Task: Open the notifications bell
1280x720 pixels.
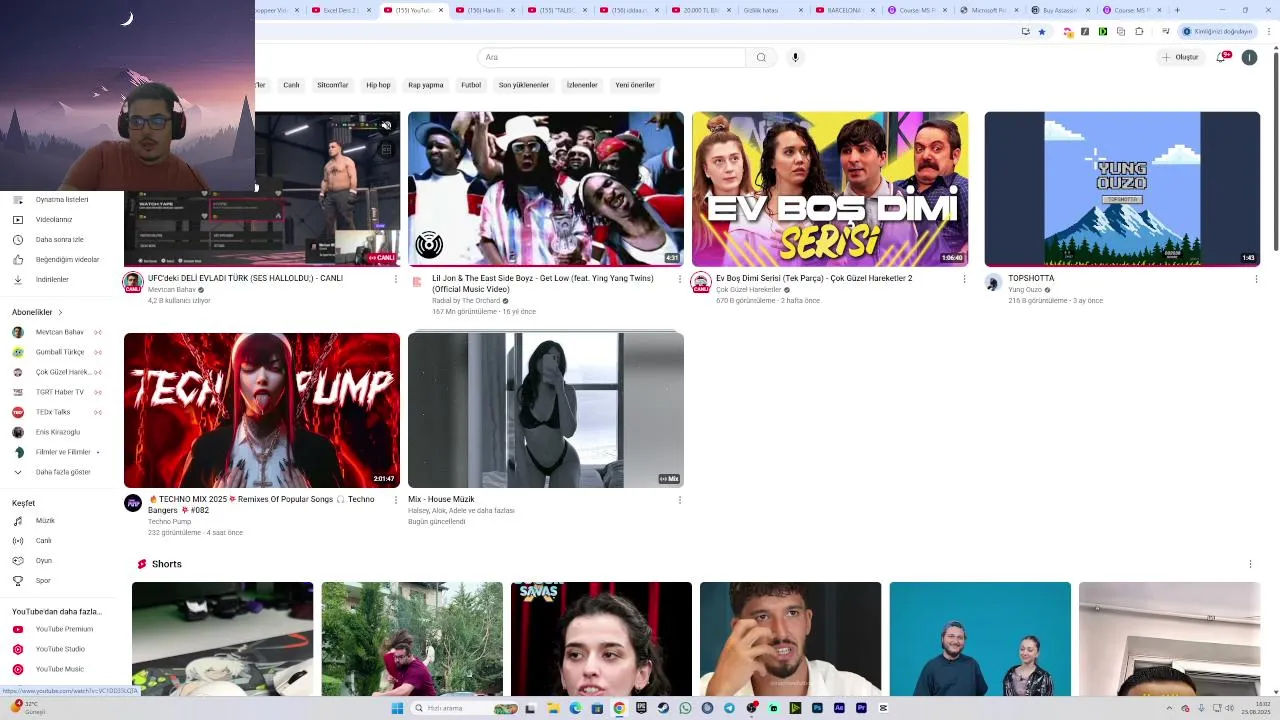Action: click(x=1222, y=57)
